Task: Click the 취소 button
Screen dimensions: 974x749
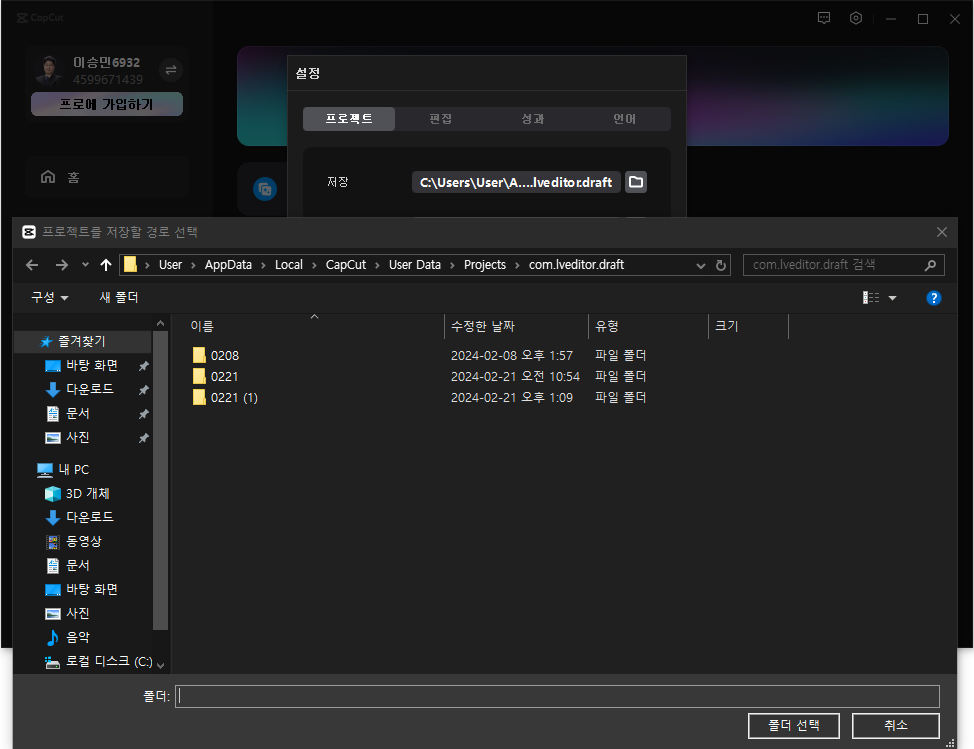Action: point(895,725)
